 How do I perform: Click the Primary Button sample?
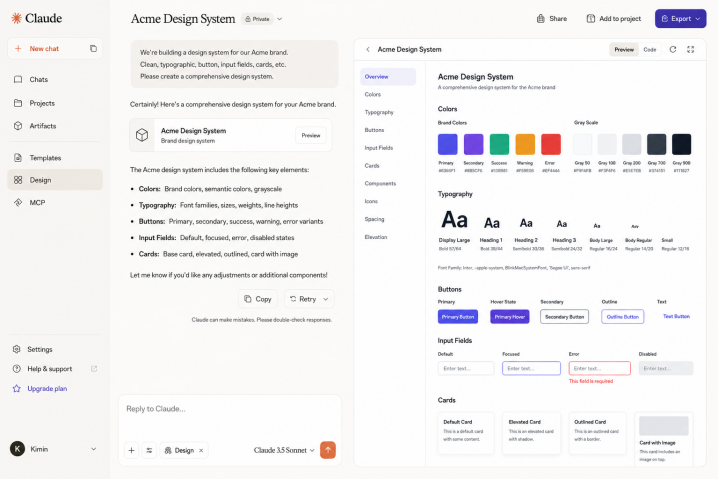[x=458, y=317]
